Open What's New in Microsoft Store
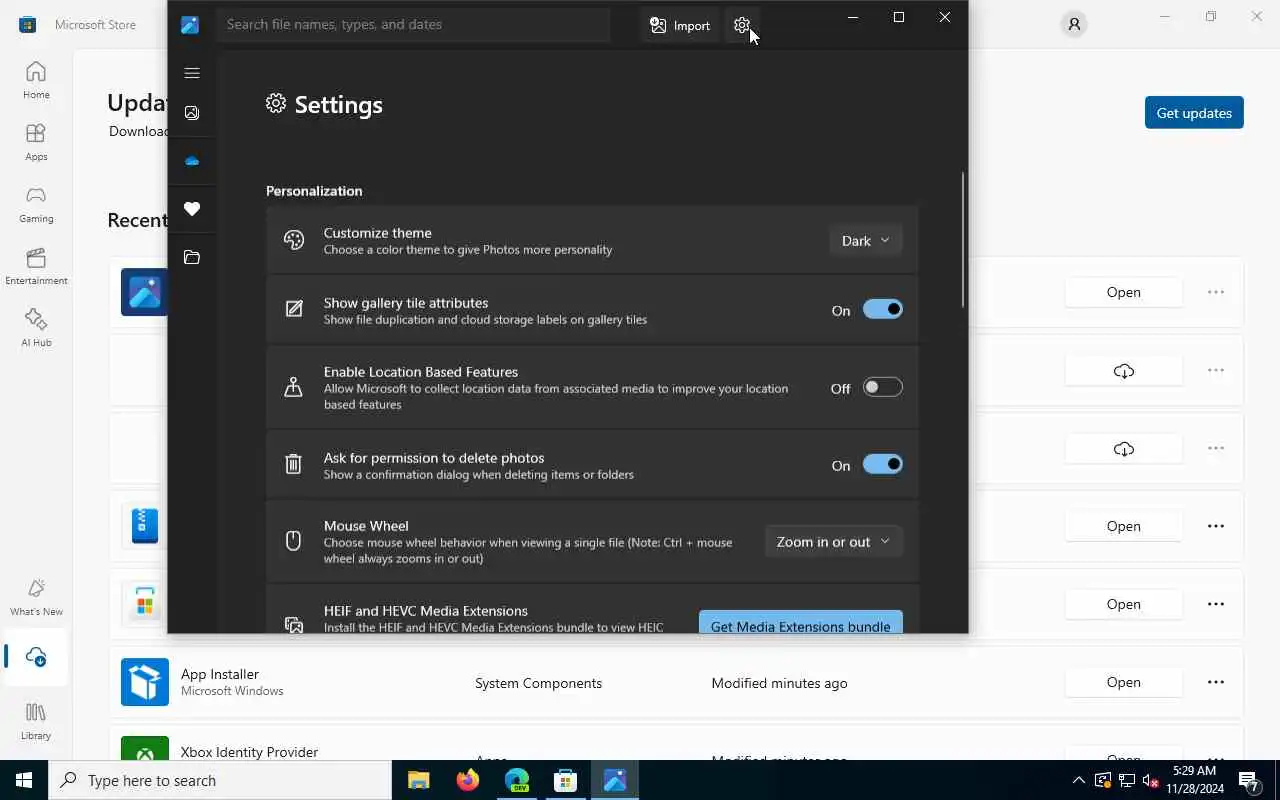1280x800 pixels. pyautogui.click(x=36, y=597)
